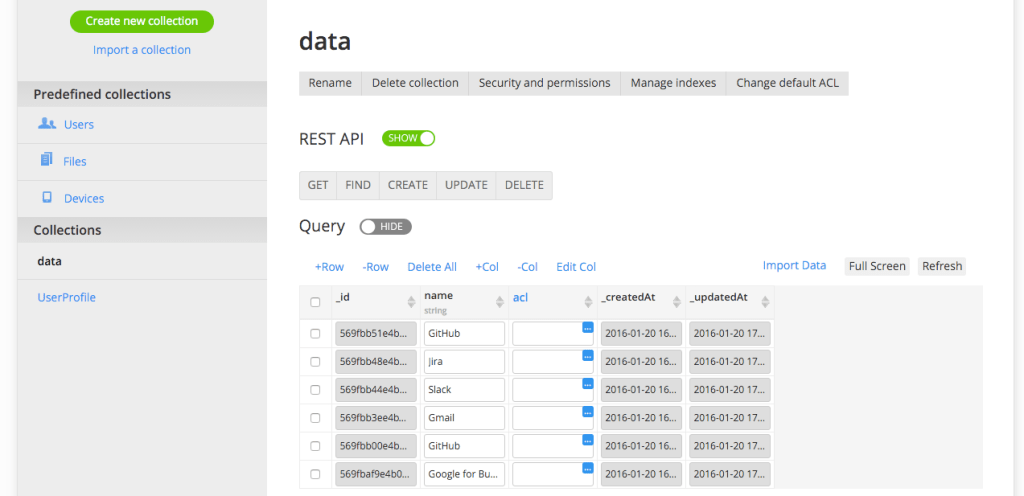Viewport: 1024px width, 496px height.
Task: Toggle the Query HIDE switch
Action: tap(385, 227)
